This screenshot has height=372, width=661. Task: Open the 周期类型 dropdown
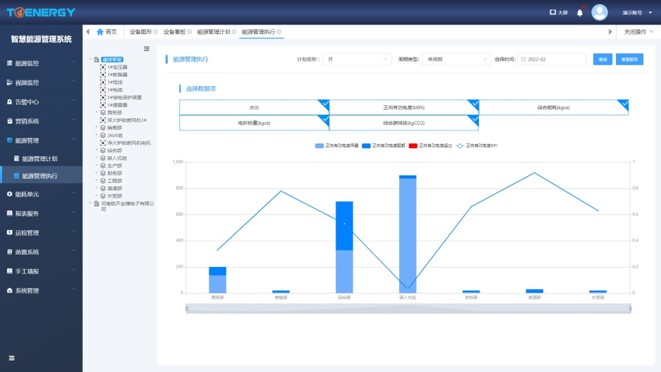pos(456,59)
